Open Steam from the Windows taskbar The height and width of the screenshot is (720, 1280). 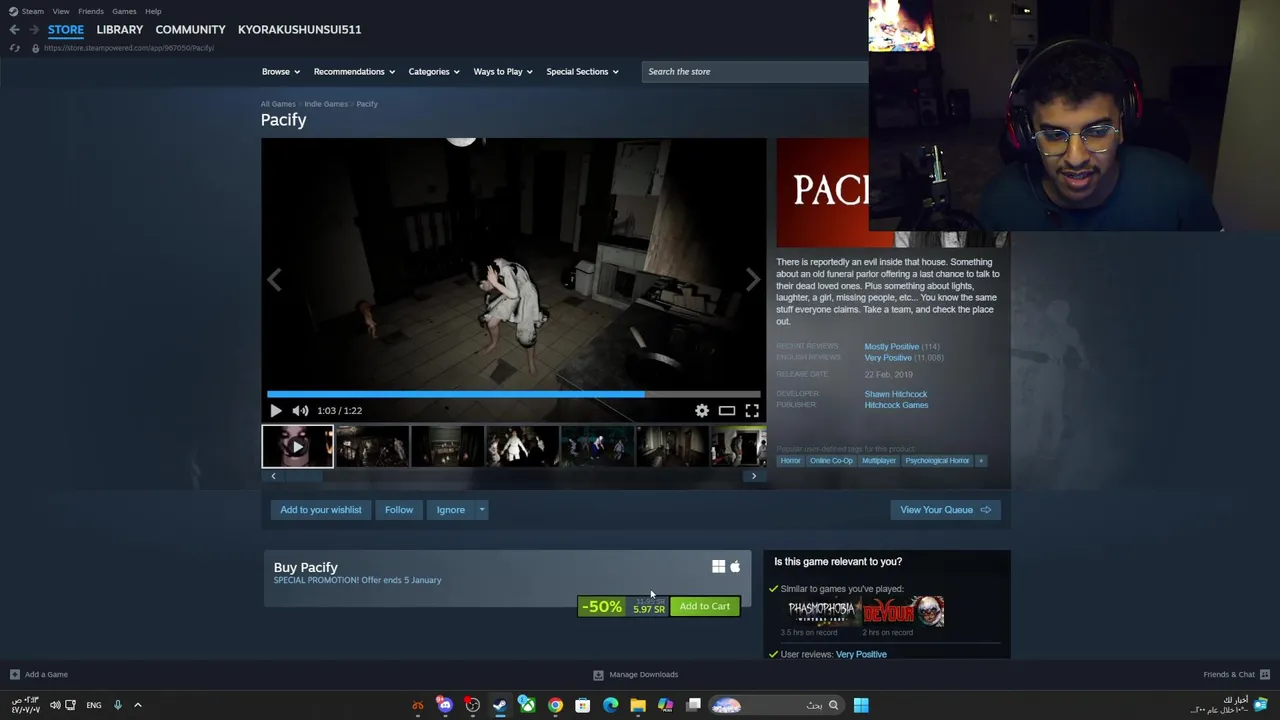(499, 705)
